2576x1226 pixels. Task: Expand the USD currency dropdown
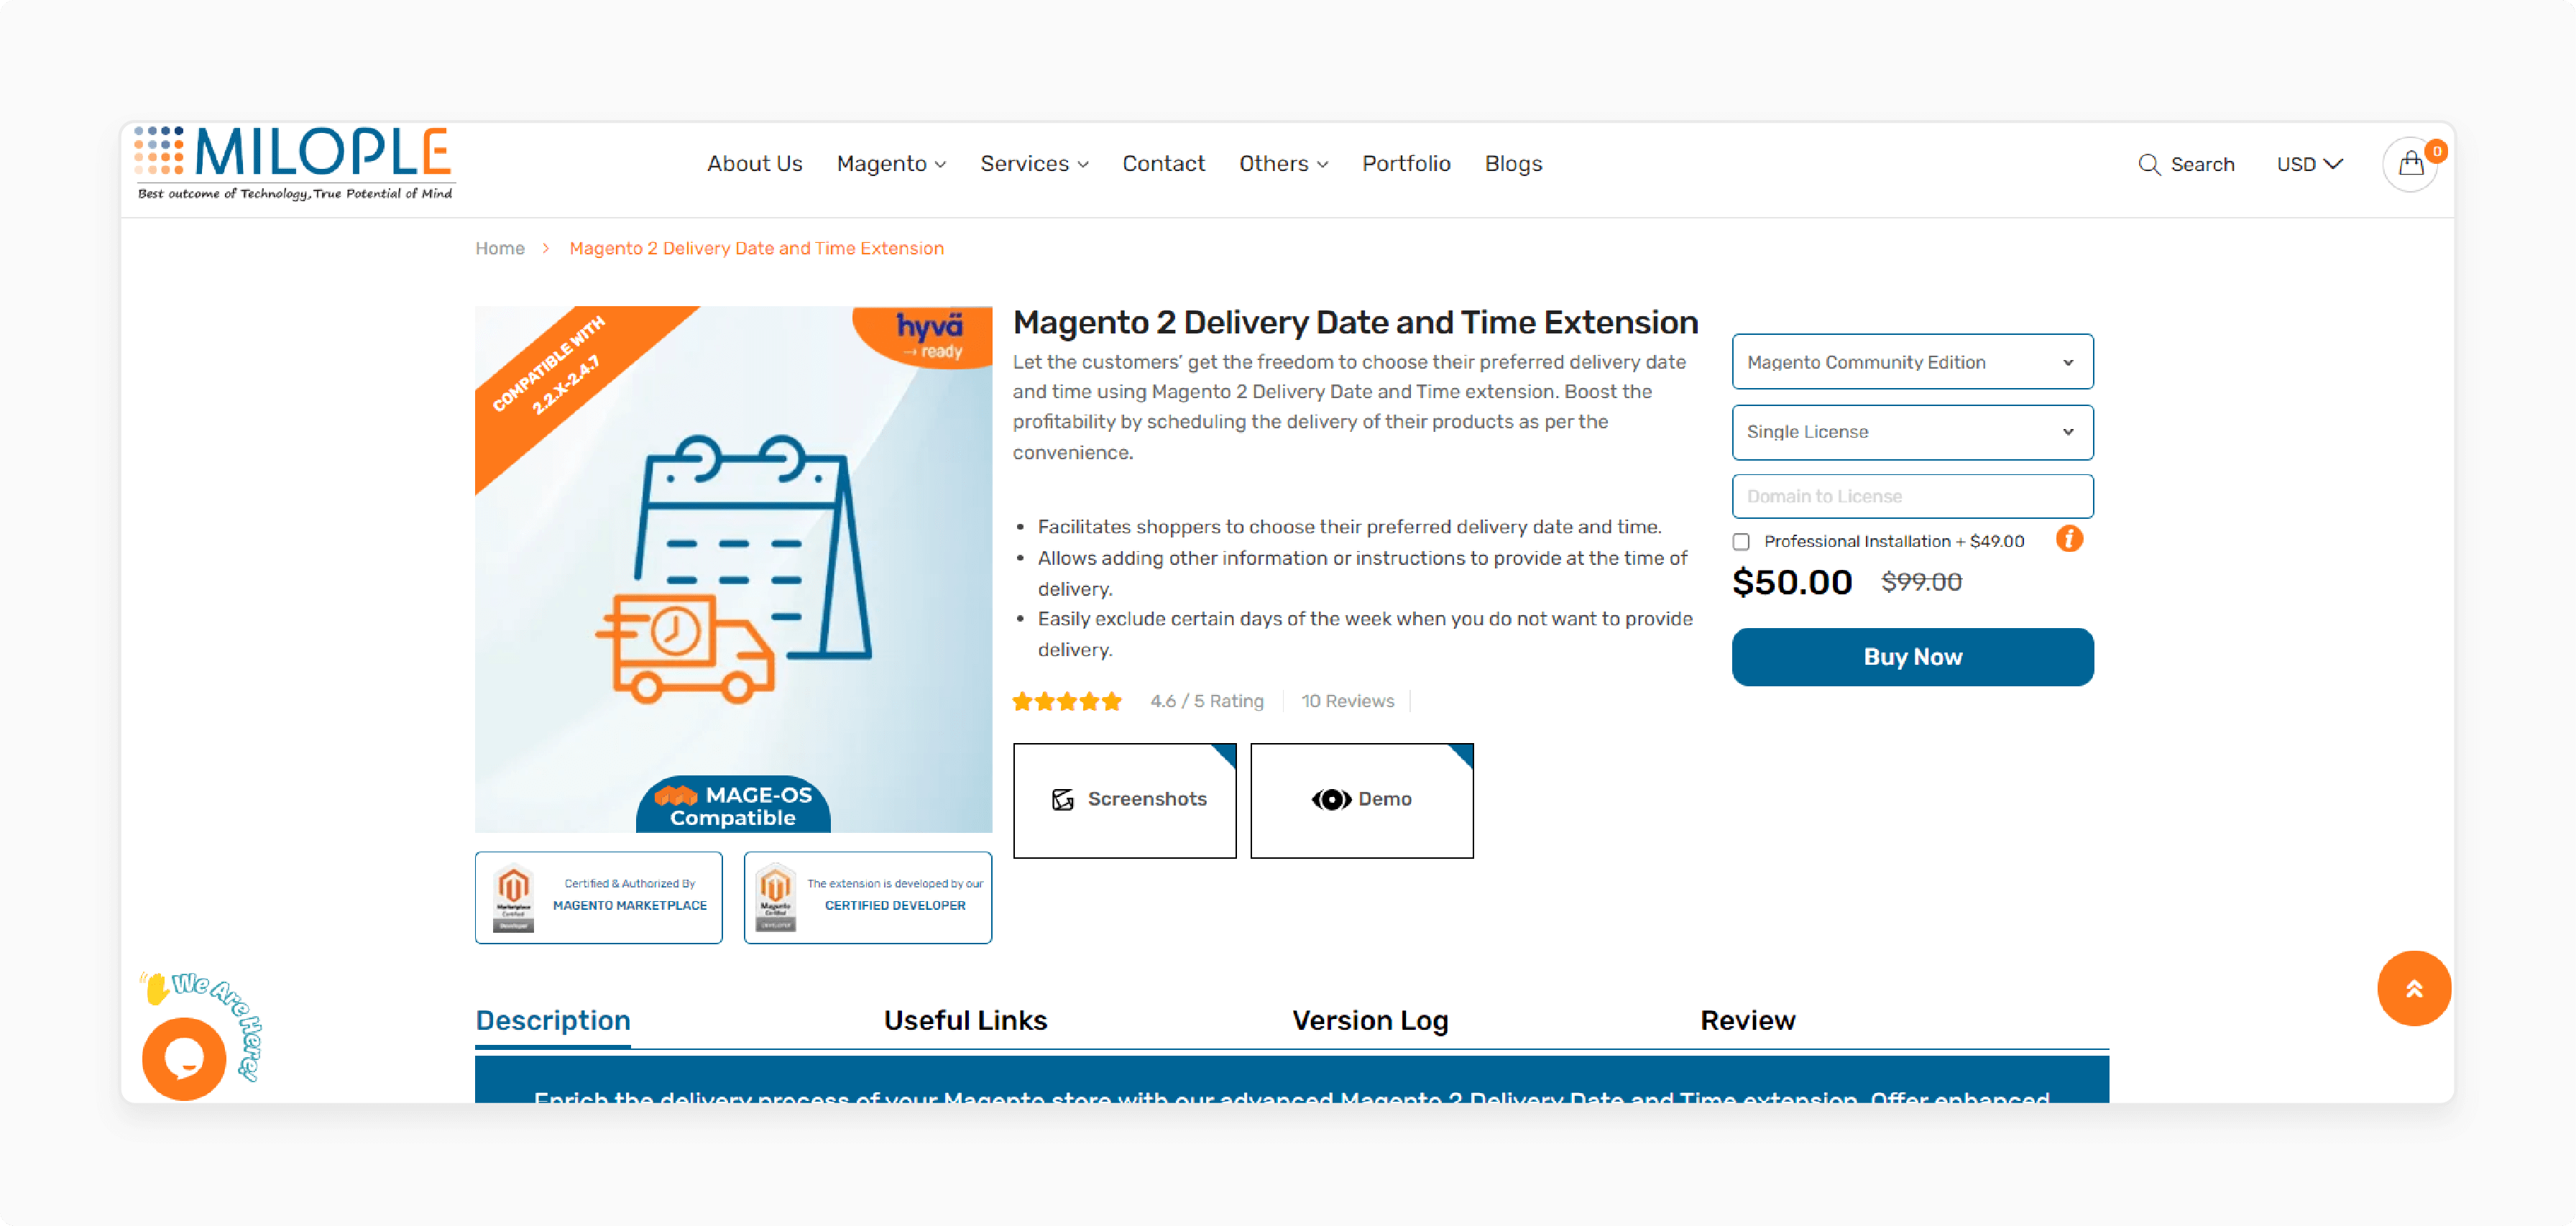2310,165
